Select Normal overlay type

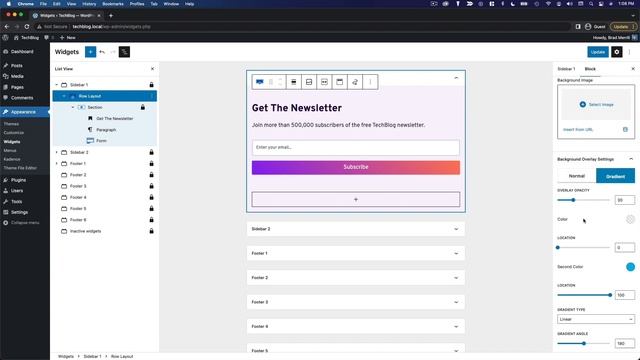[577, 176]
